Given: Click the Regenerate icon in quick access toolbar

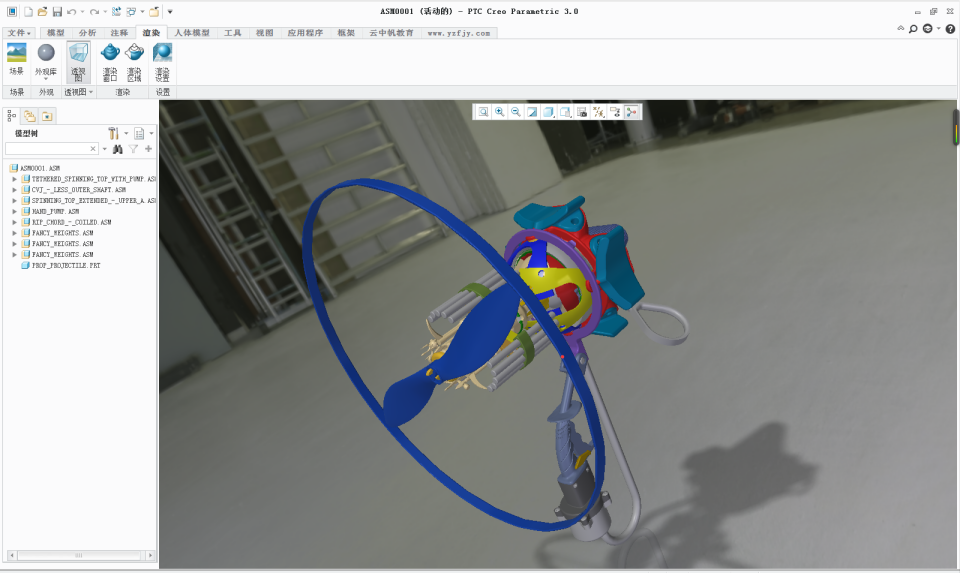Looking at the screenshot, I should click(x=116, y=12).
